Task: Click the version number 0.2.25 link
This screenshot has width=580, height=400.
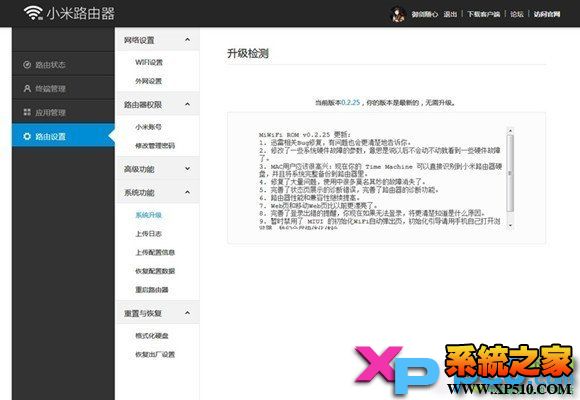Action: click(350, 102)
